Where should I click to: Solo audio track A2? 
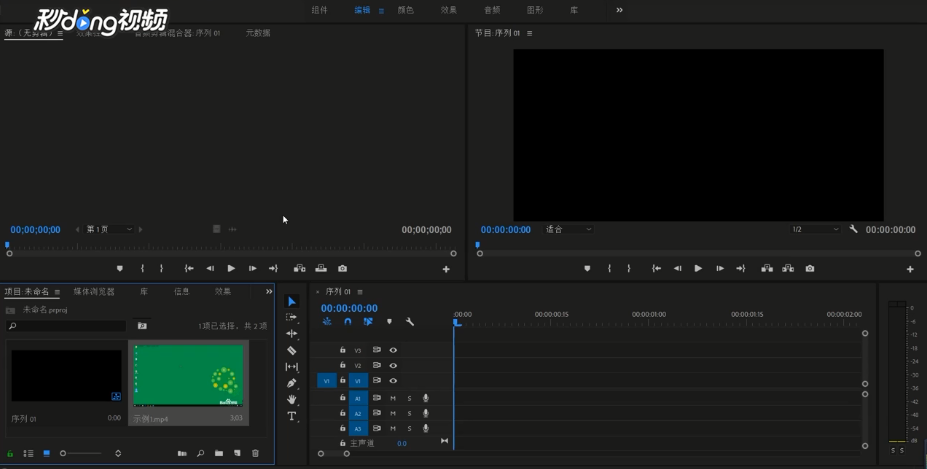tap(409, 413)
